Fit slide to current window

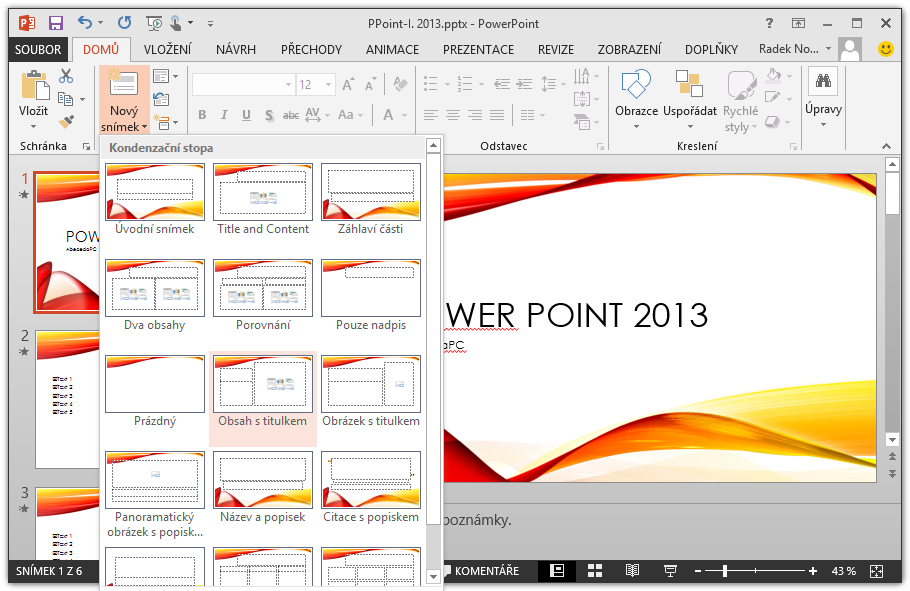click(x=876, y=571)
